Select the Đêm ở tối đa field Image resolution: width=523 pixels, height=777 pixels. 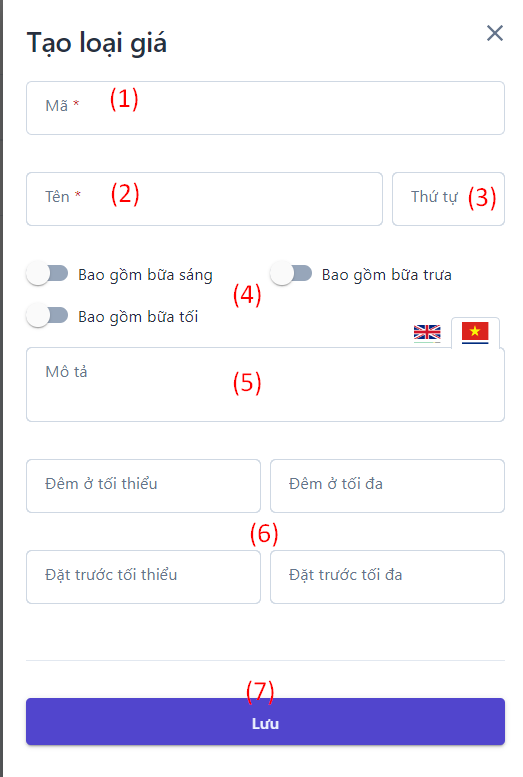[x=387, y=486]
